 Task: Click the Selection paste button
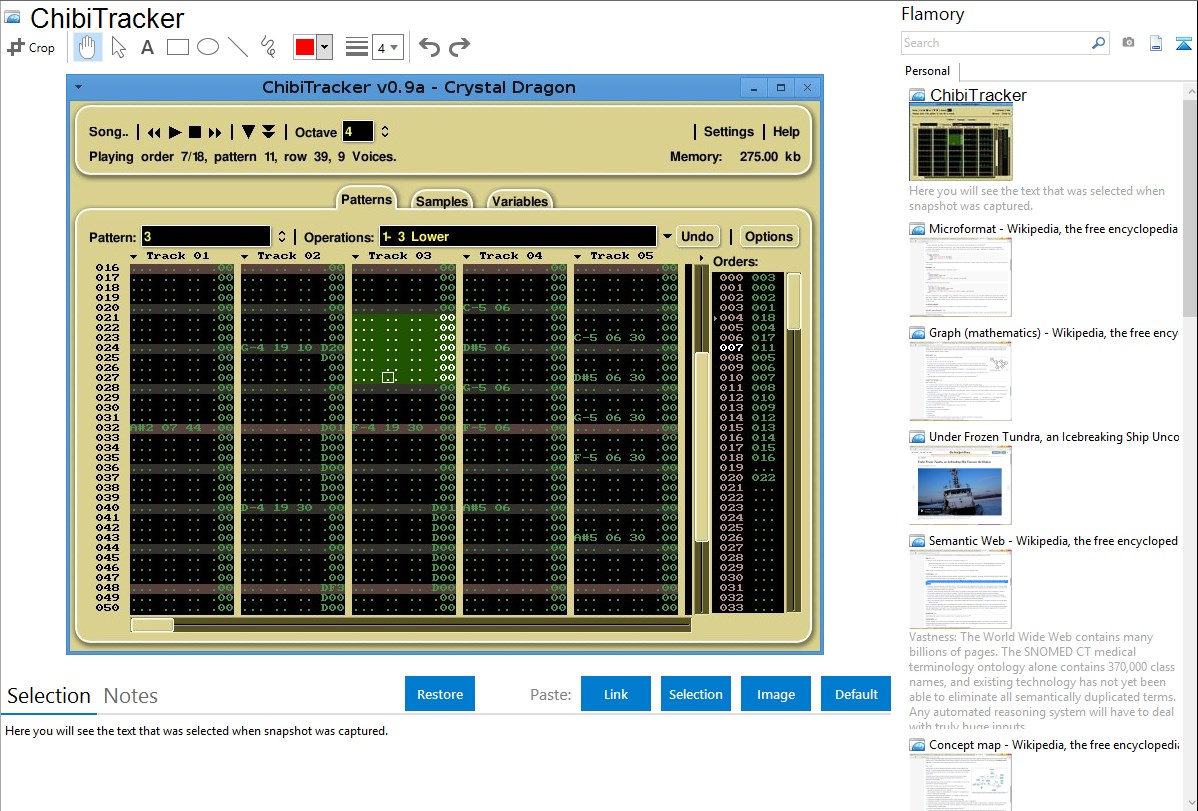[x=695, y=693]
